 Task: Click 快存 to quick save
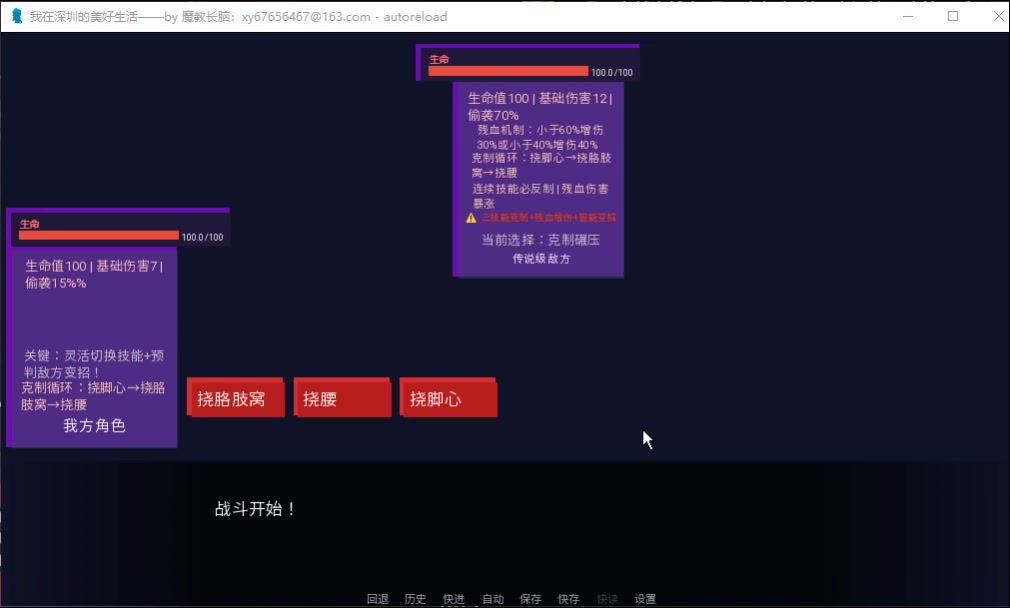(568, 599)
